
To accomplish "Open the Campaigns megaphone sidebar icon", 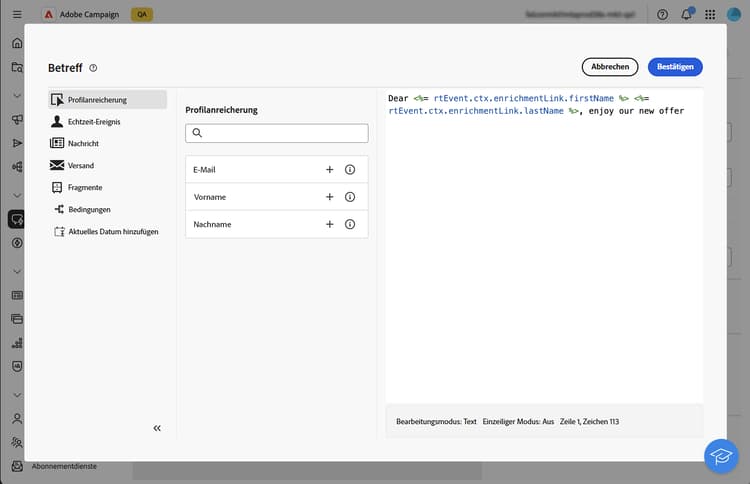I will tap(17, 119).
